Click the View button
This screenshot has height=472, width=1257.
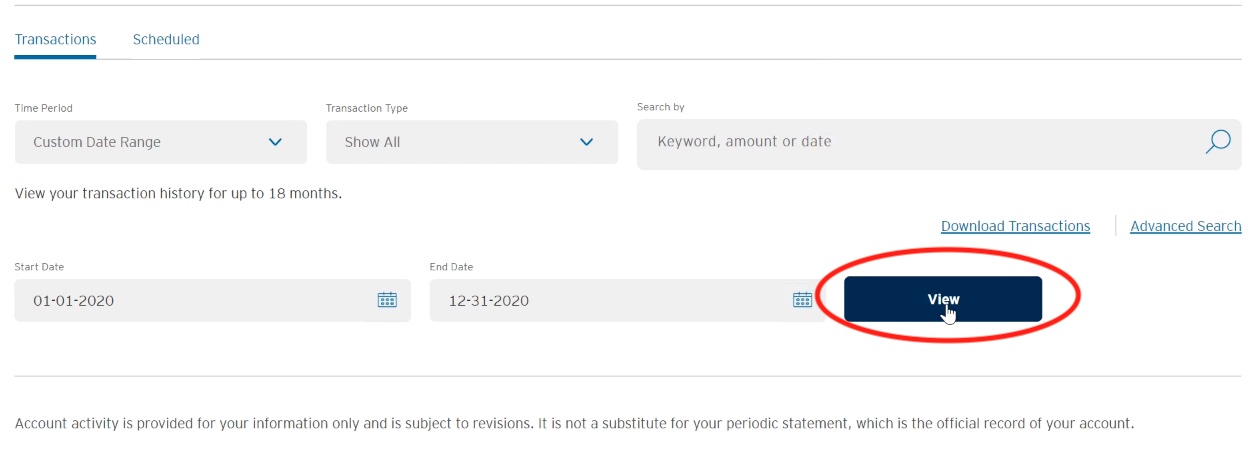coord(943,299)
